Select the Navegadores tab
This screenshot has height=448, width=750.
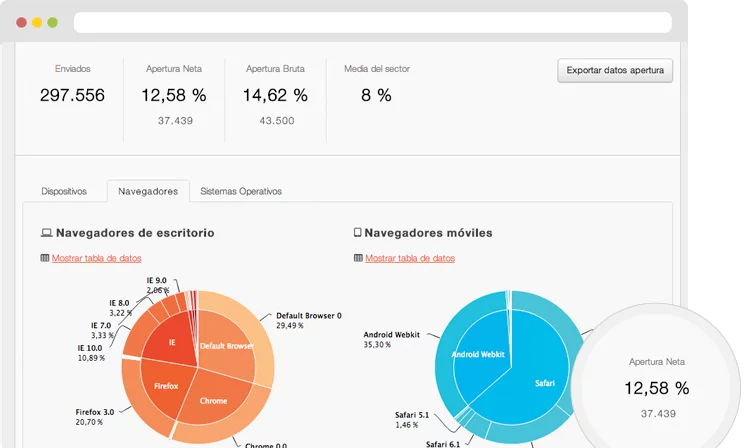pos(148,191)
